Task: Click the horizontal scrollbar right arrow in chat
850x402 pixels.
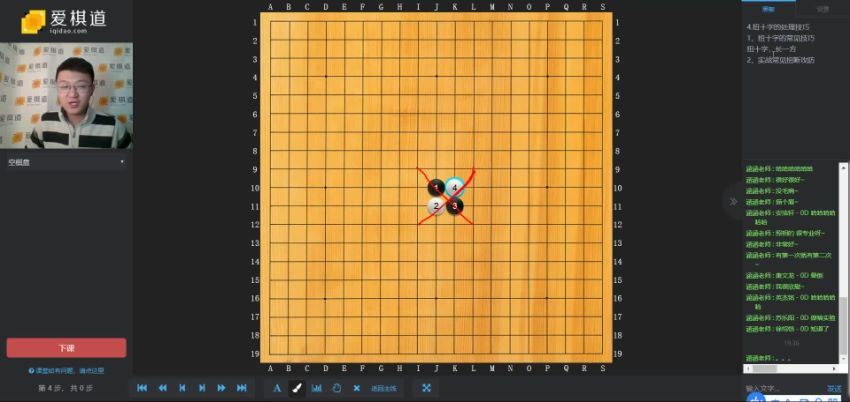Action: pyautogui.click(x=835, y=368)
